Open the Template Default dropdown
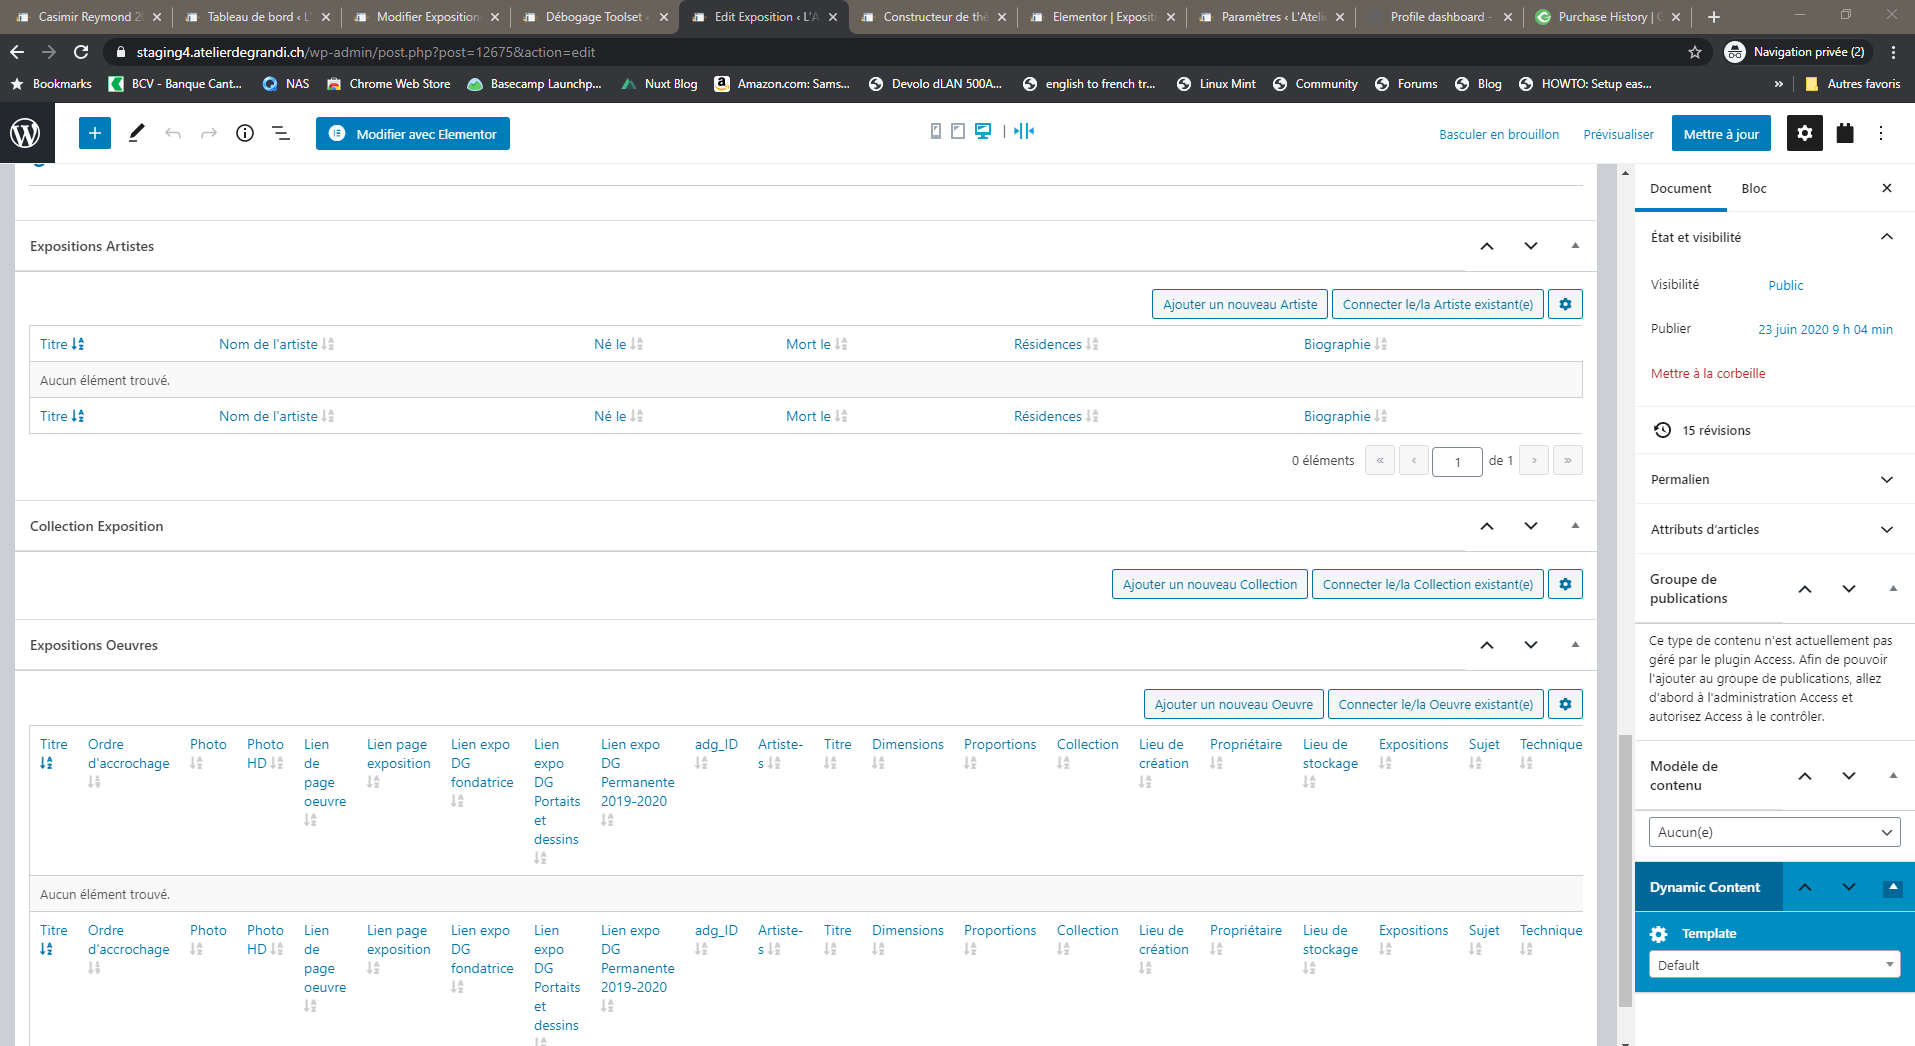The height and width of the screenshot is (1046, 1915). pyautogui.click(x=1774, y=965)
